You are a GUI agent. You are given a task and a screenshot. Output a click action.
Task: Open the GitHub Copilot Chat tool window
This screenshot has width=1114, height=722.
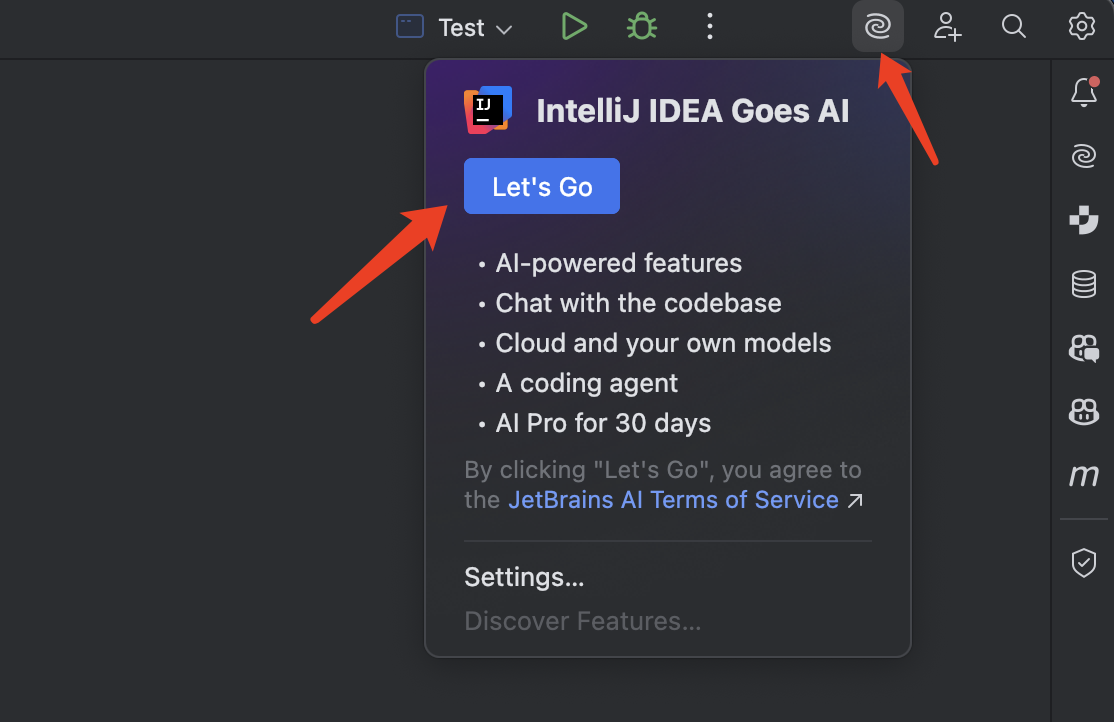(1084, 348)
